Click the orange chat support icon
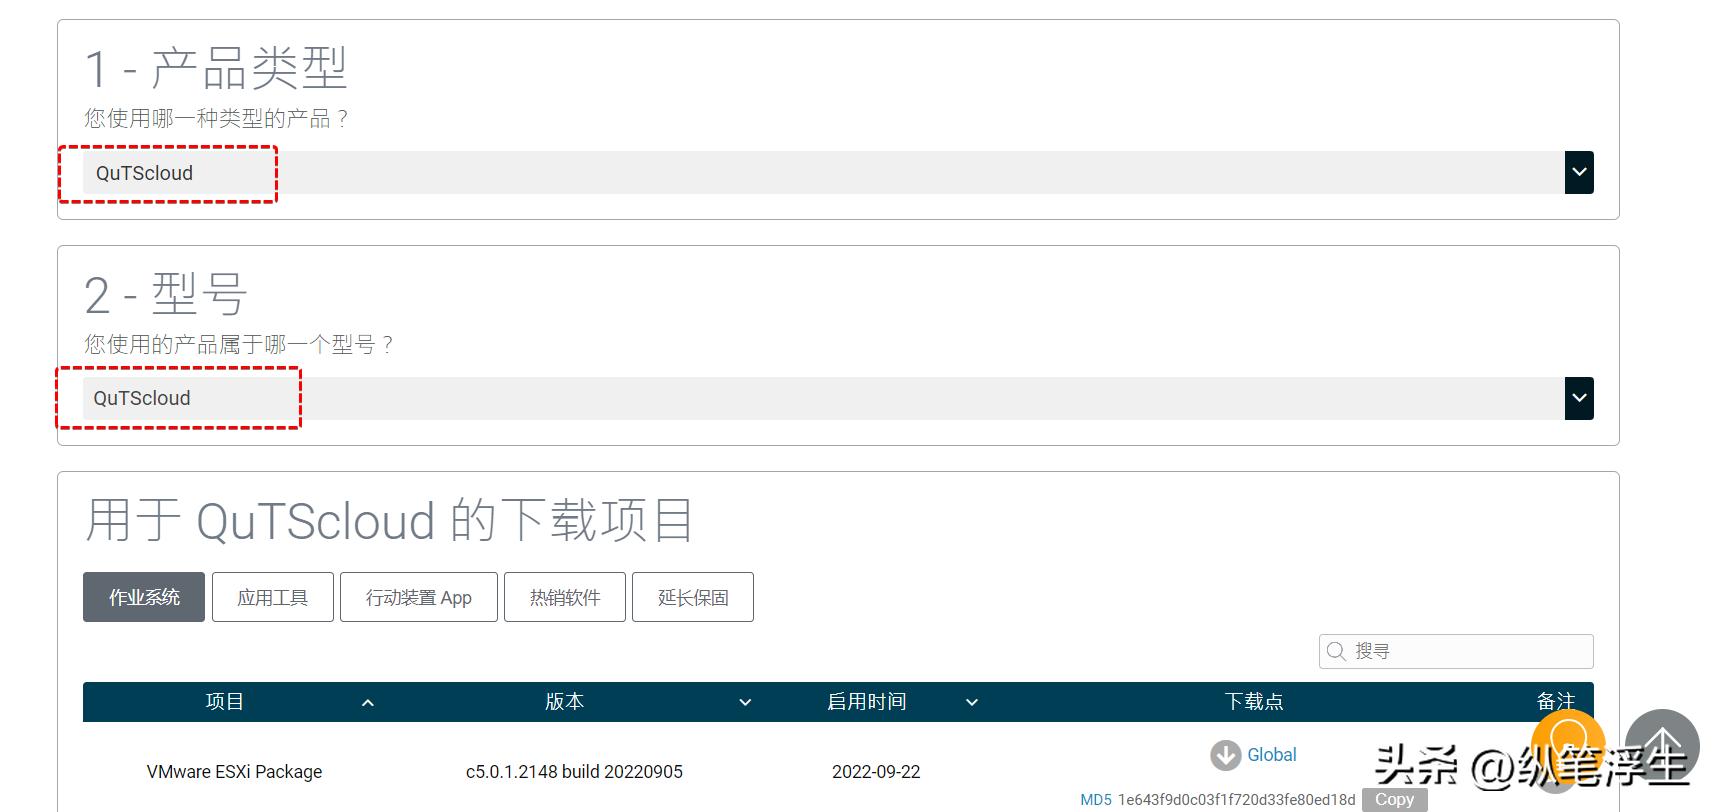The height and width of the screenshot is (812, 1714). point(1568,745)
